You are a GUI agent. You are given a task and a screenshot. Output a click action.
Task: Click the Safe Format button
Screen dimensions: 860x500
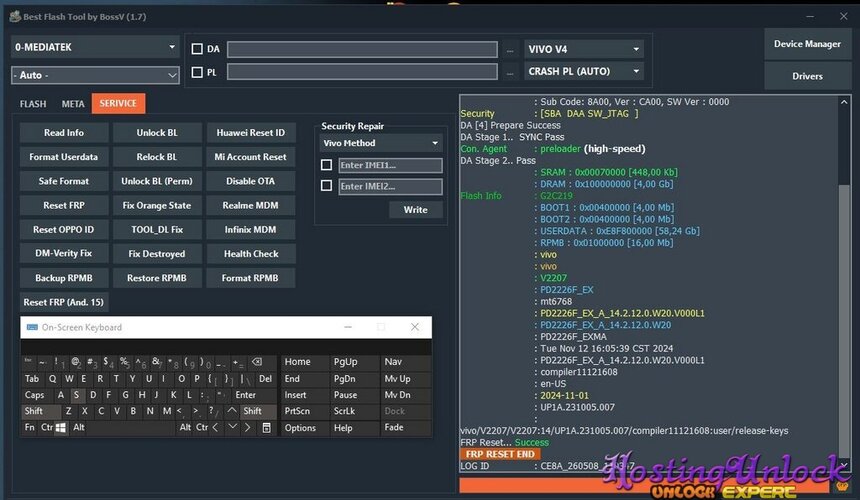(x=64, y=181)
